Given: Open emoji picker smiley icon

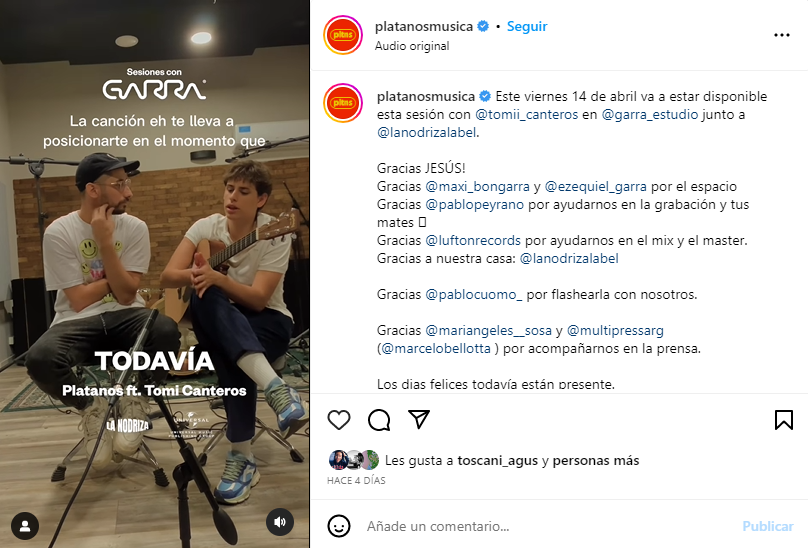Looking at the screenshot, I should (x=339, y=526).
